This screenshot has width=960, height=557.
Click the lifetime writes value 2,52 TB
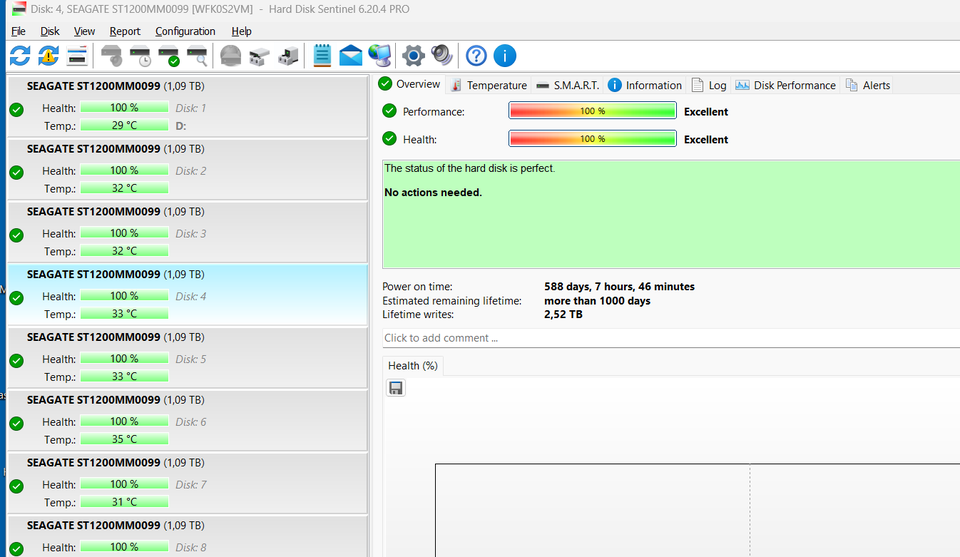pyautogui.click(x=563, y=315)
